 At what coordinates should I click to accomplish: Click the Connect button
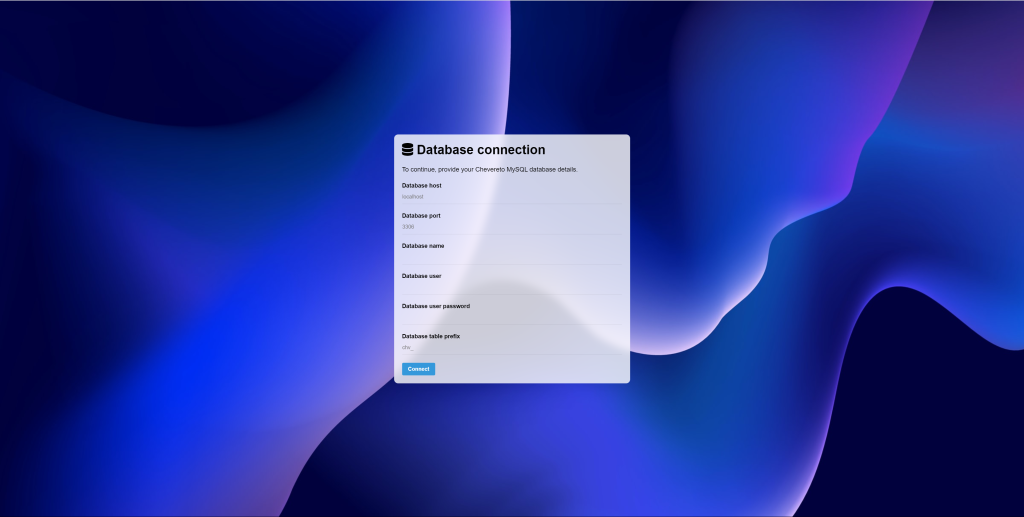[x=418, y=369]
